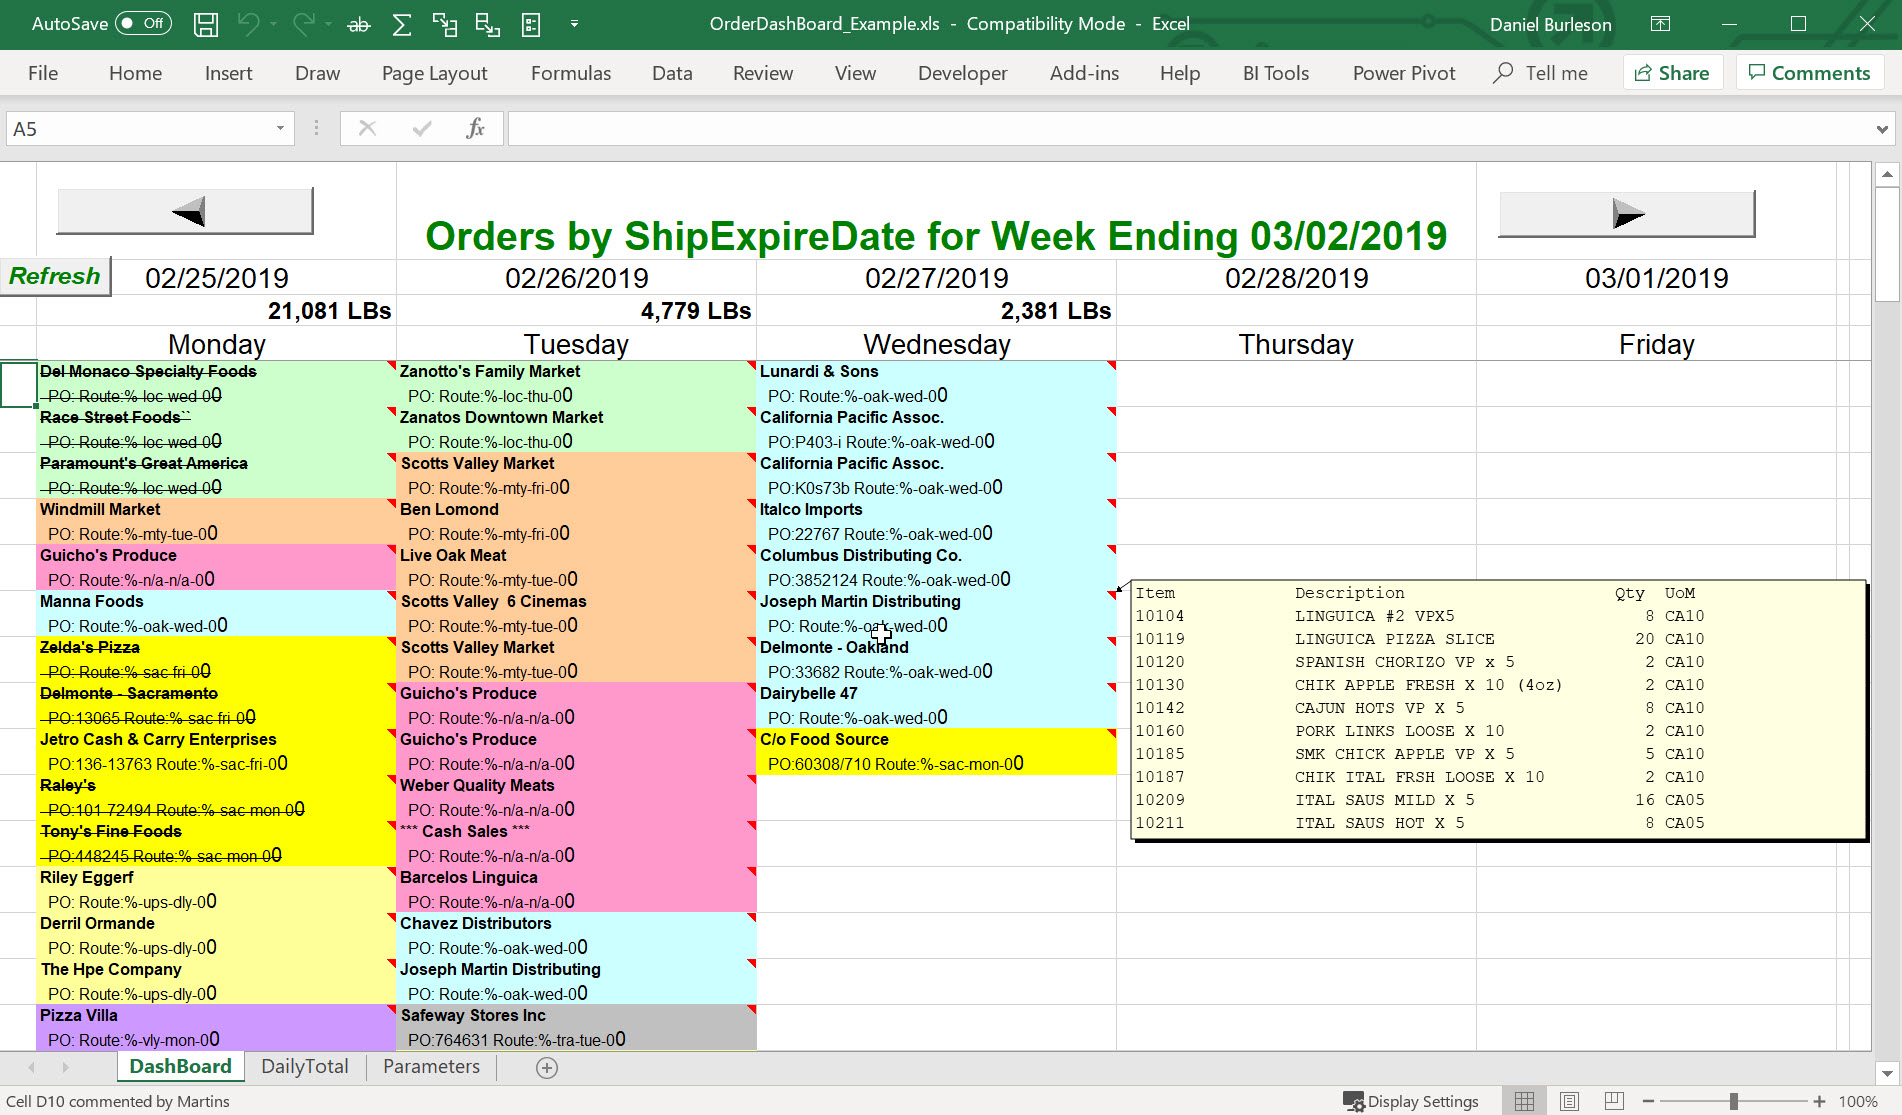The image size is (1902, 1115).
Task: Switch to Page Break Preview icon
Action: (1614, 1101)
